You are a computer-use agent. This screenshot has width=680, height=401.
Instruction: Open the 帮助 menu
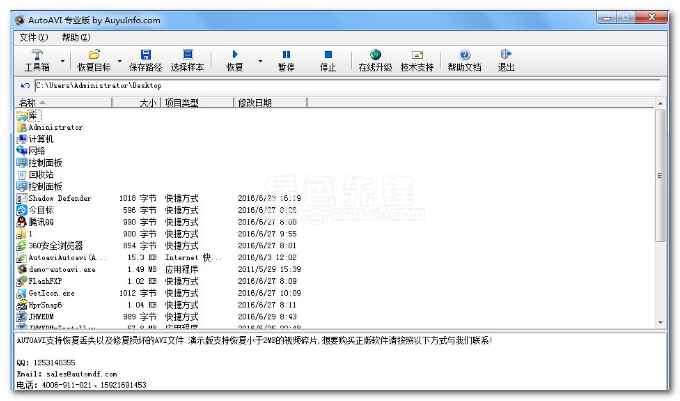75,37
